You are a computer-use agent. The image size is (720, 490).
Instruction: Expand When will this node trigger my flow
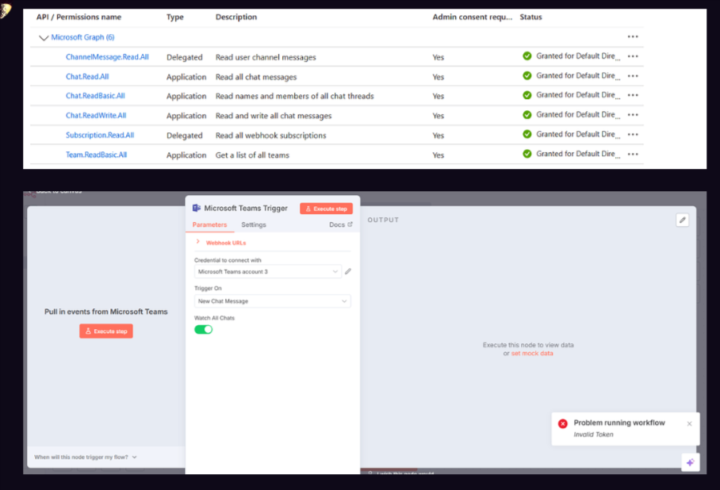85,457
